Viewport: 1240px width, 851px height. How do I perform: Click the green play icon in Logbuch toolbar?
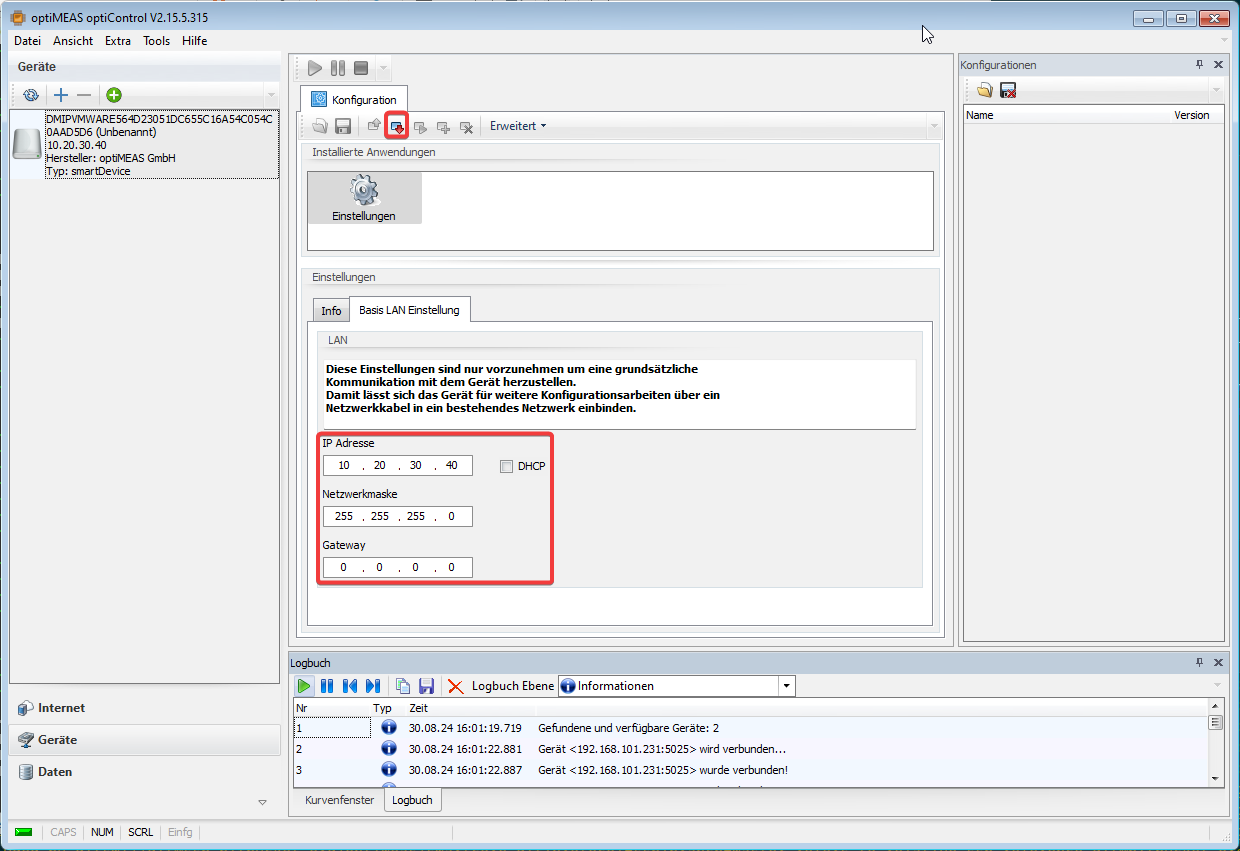304,686
